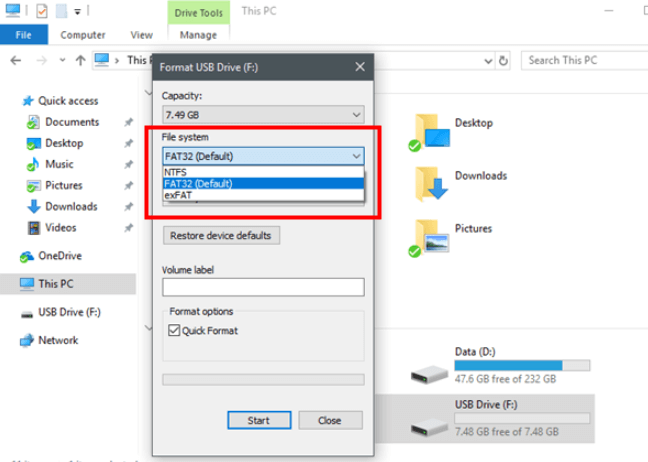This screenshot has width=648, height=462.
Task: Choose FAT32 (Default) in the open list
Action: coord(263,183)
